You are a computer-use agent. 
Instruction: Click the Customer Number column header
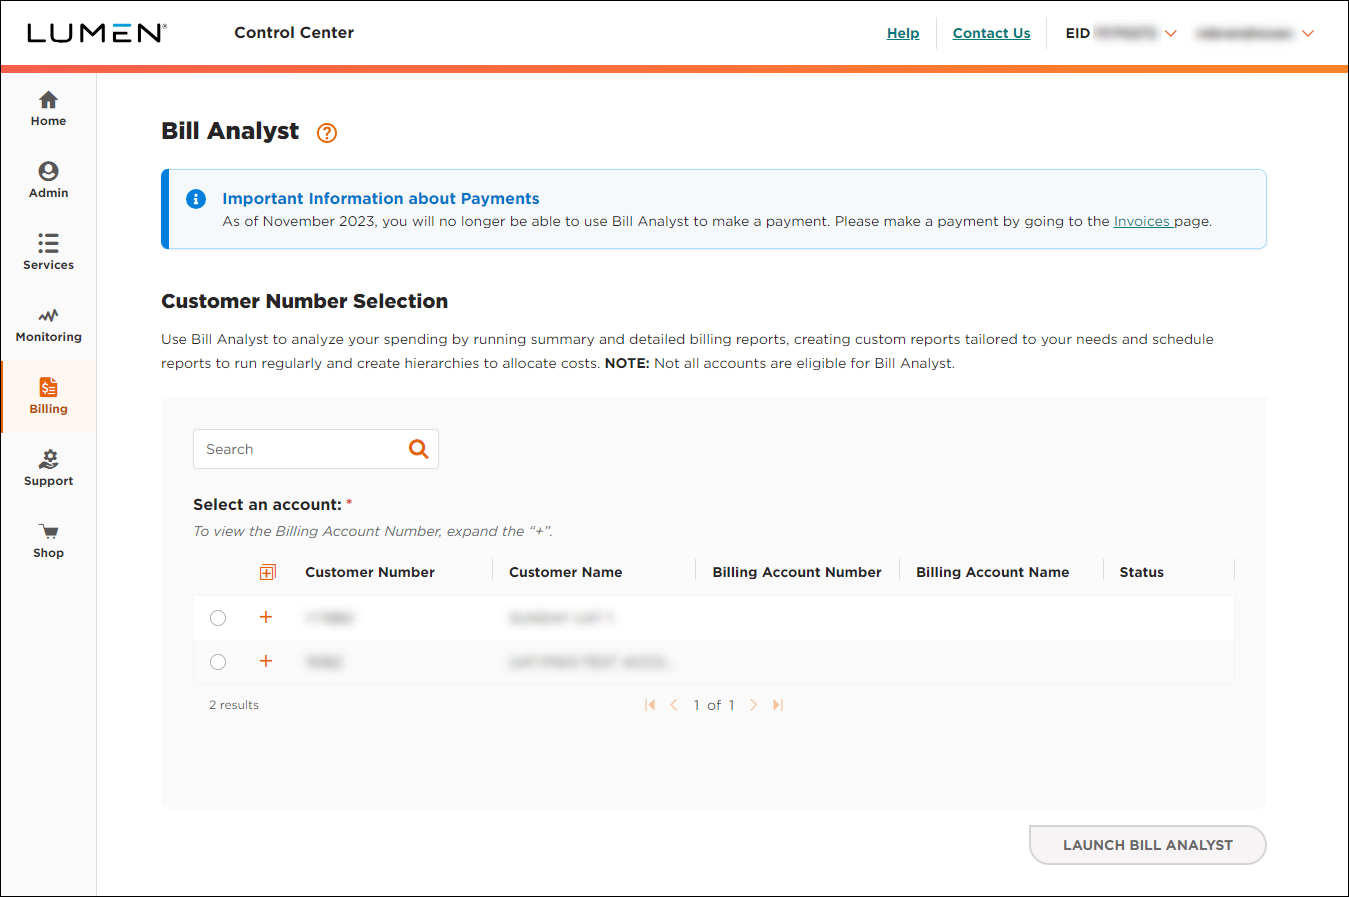point(370,572)
